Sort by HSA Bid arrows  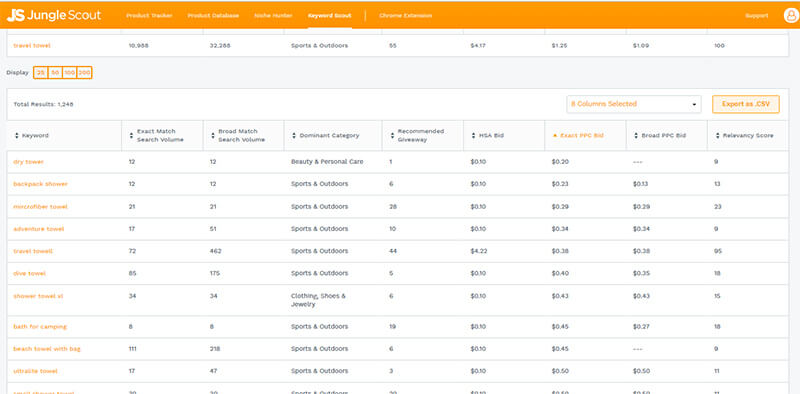(x=473, y=136)
